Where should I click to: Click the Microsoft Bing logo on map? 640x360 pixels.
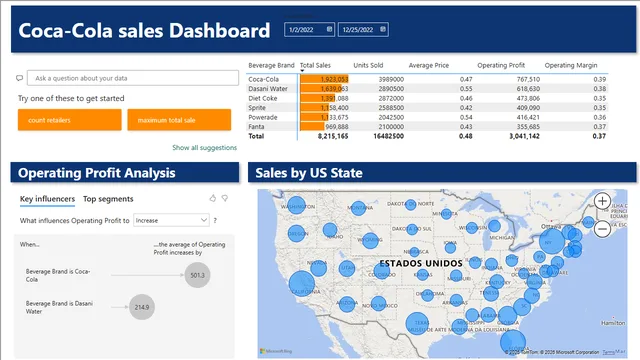coord(276,351)
